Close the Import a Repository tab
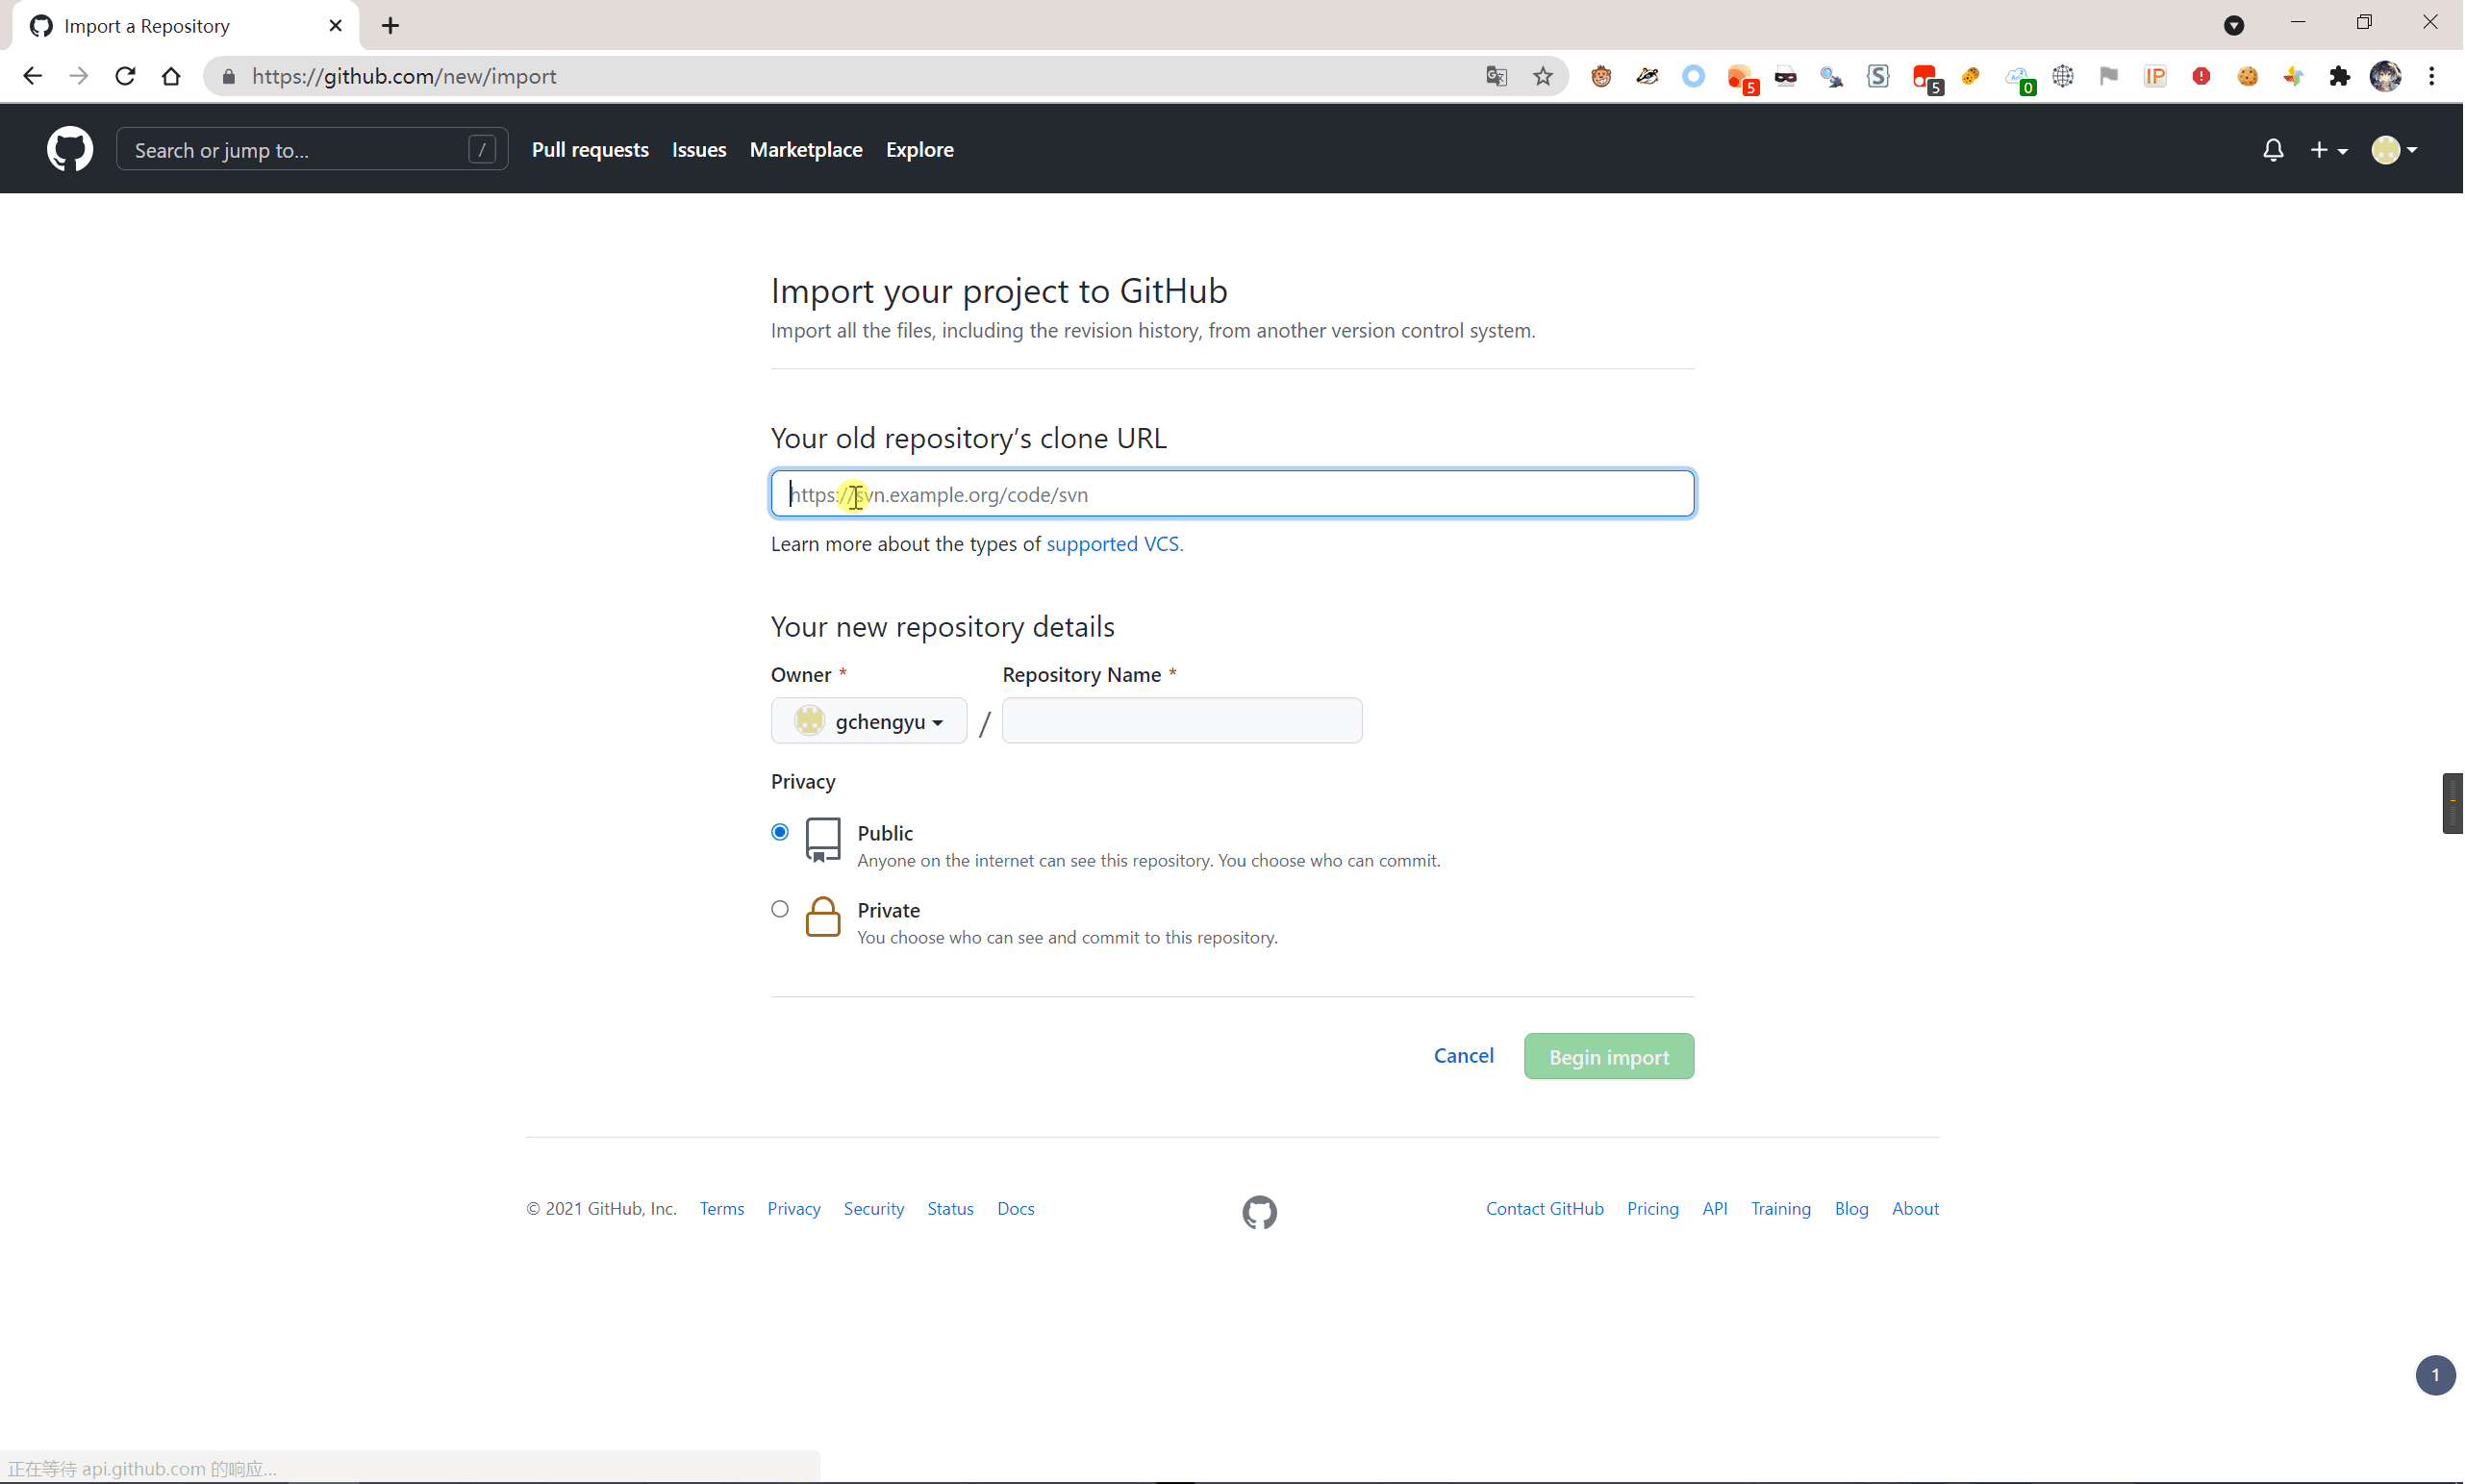 335,26
